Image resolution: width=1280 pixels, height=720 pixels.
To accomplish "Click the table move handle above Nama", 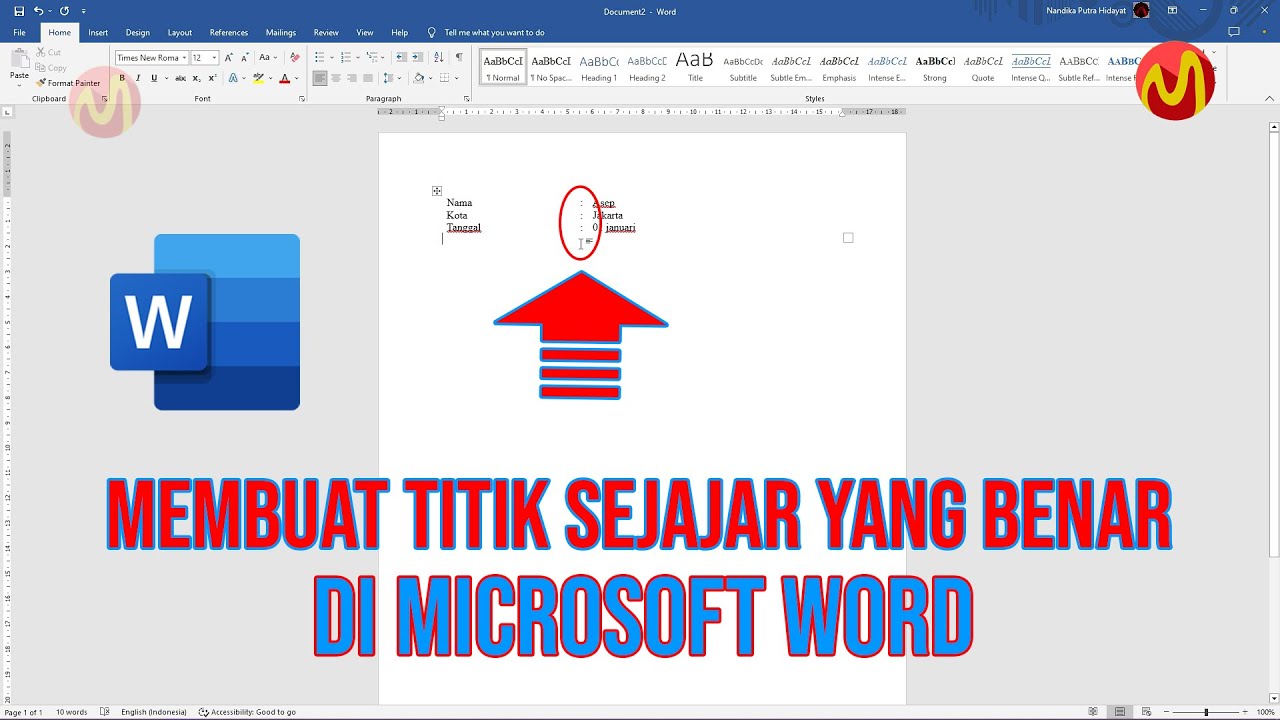I will (437, 191).
